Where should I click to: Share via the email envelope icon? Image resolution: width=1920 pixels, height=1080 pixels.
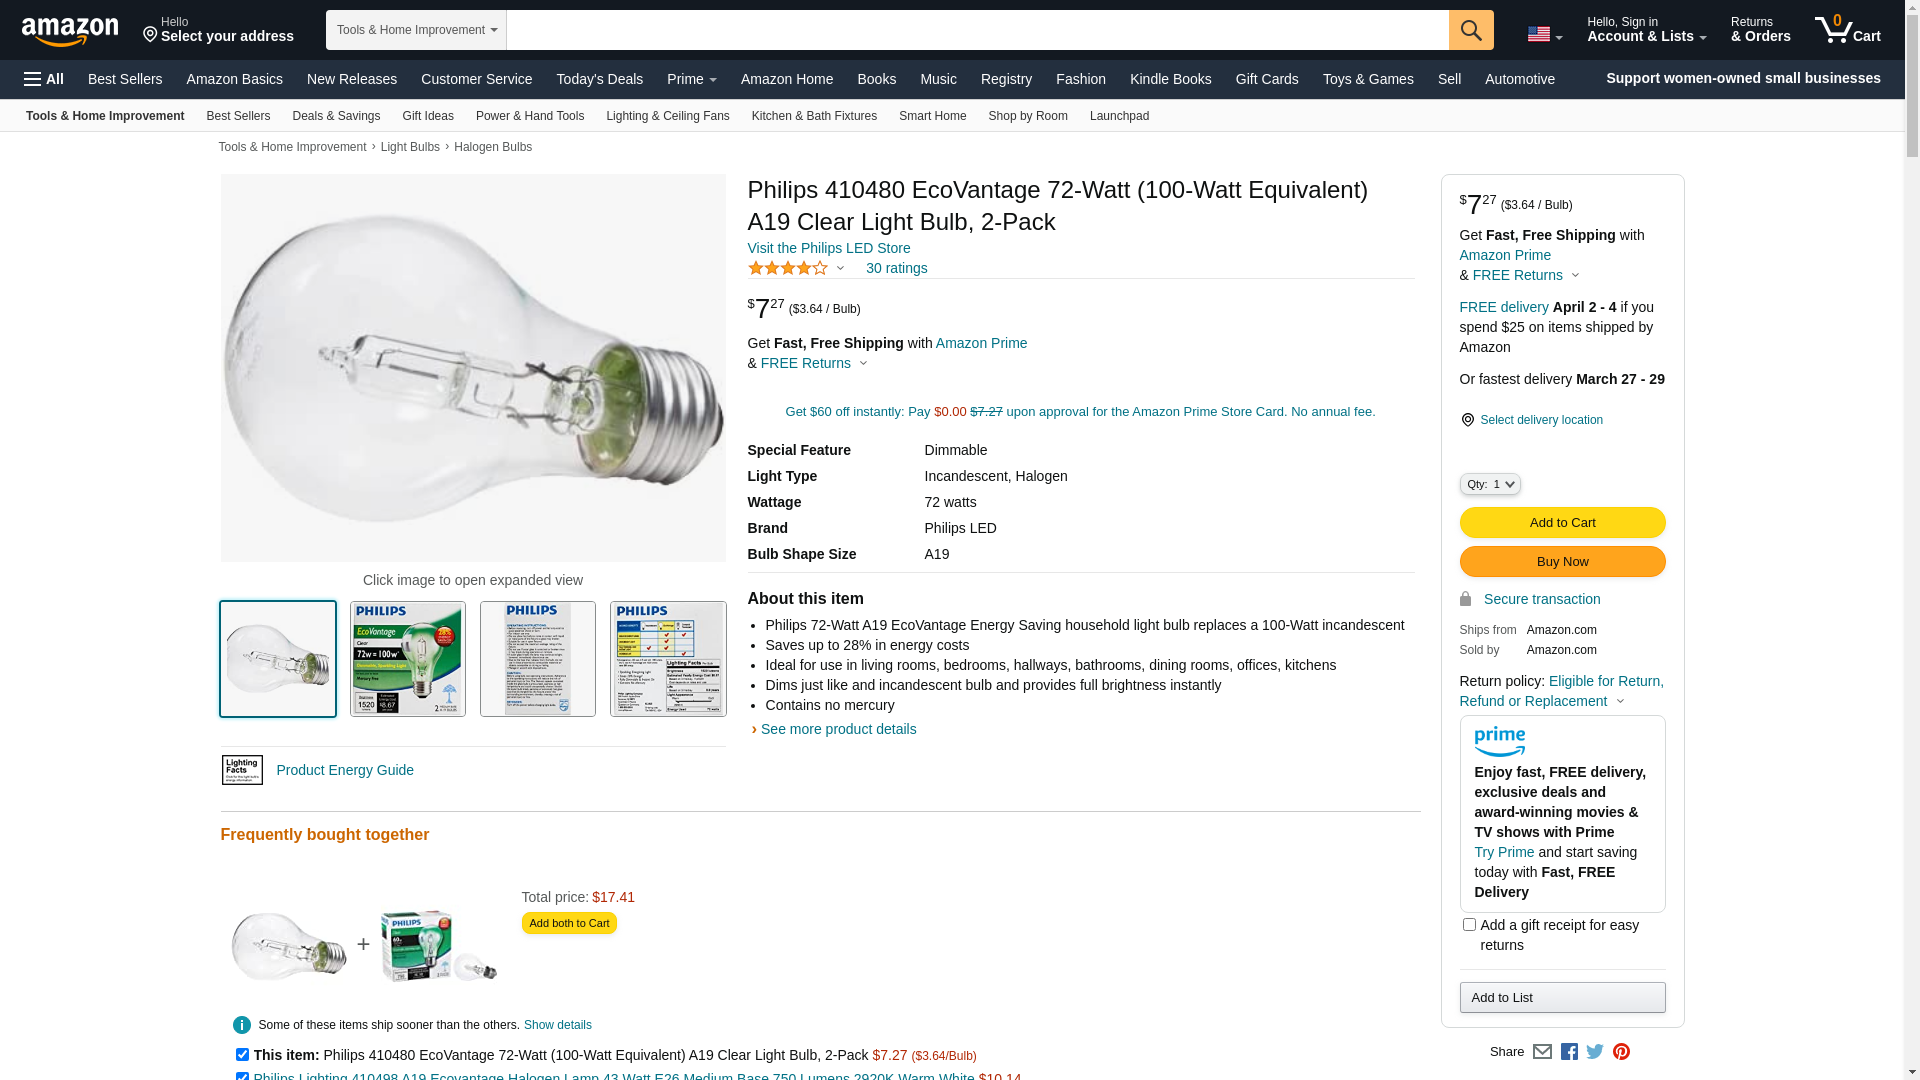click(1542, 1052)
